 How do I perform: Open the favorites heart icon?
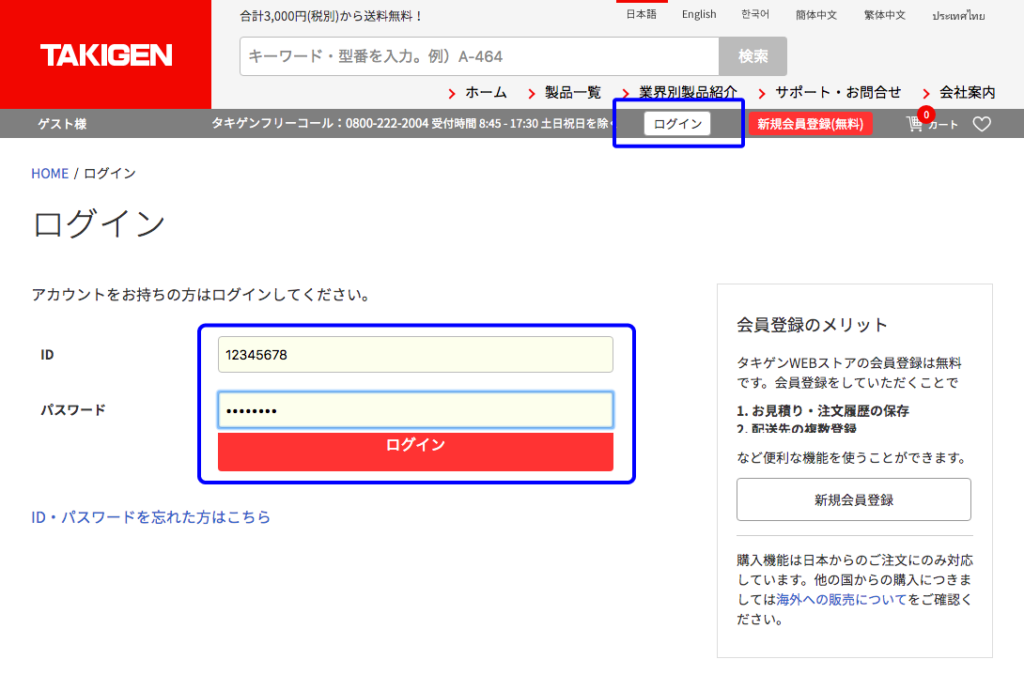click(x=982, y=124)
